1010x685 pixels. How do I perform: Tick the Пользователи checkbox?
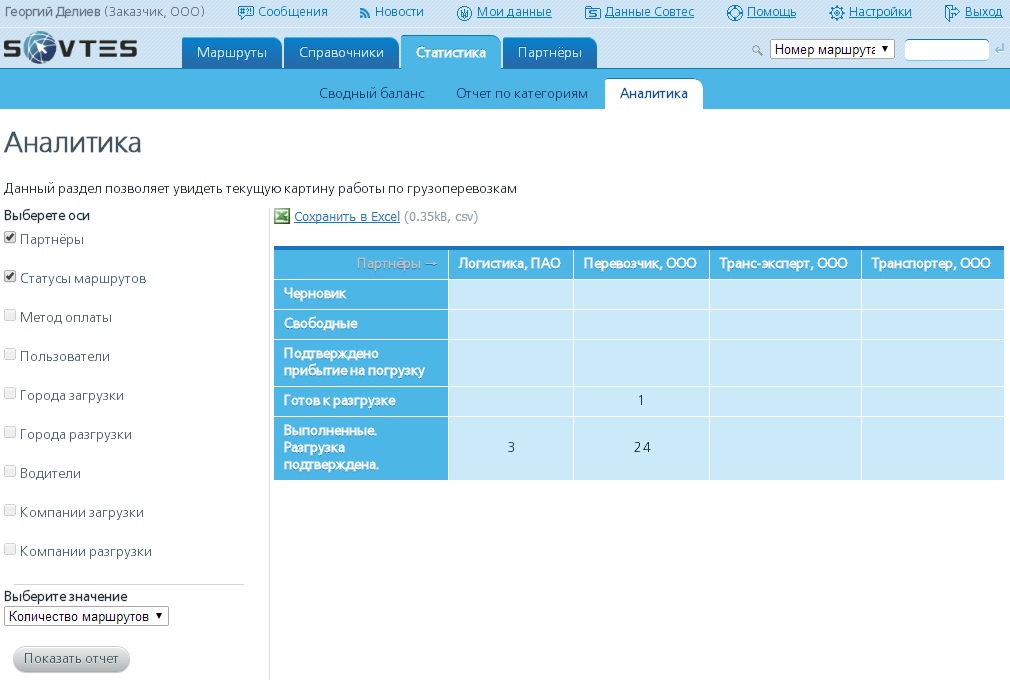coord(10,354)
